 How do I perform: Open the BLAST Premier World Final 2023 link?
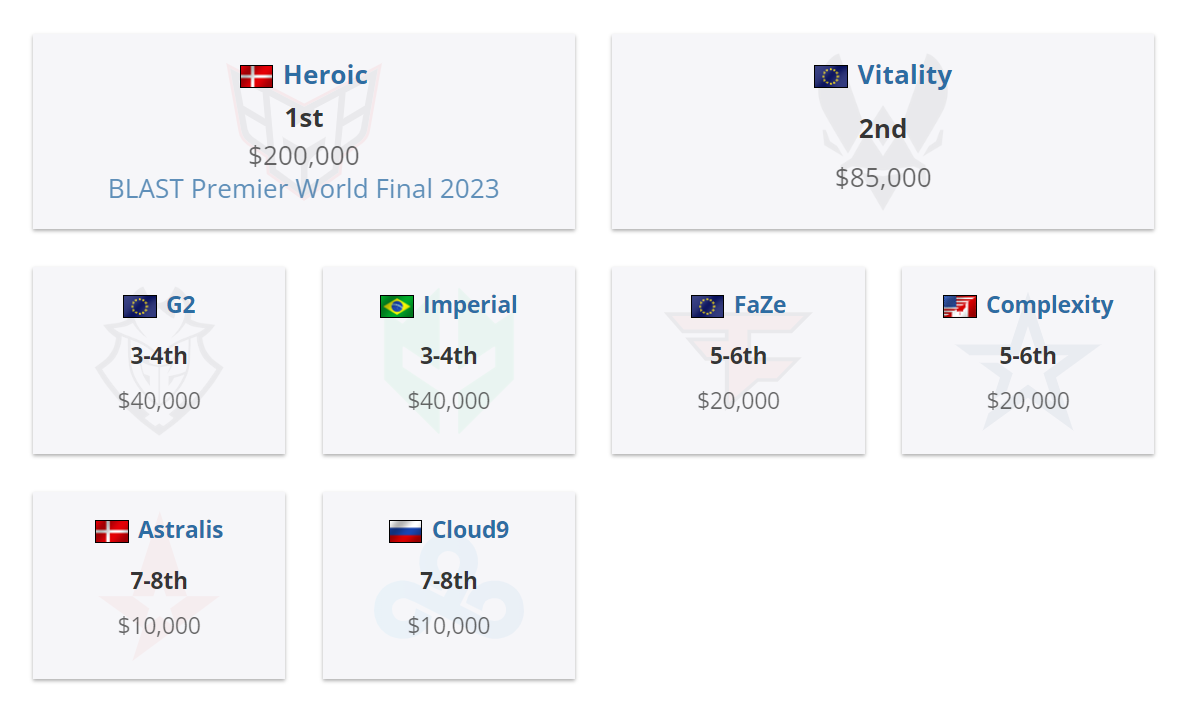302,188
